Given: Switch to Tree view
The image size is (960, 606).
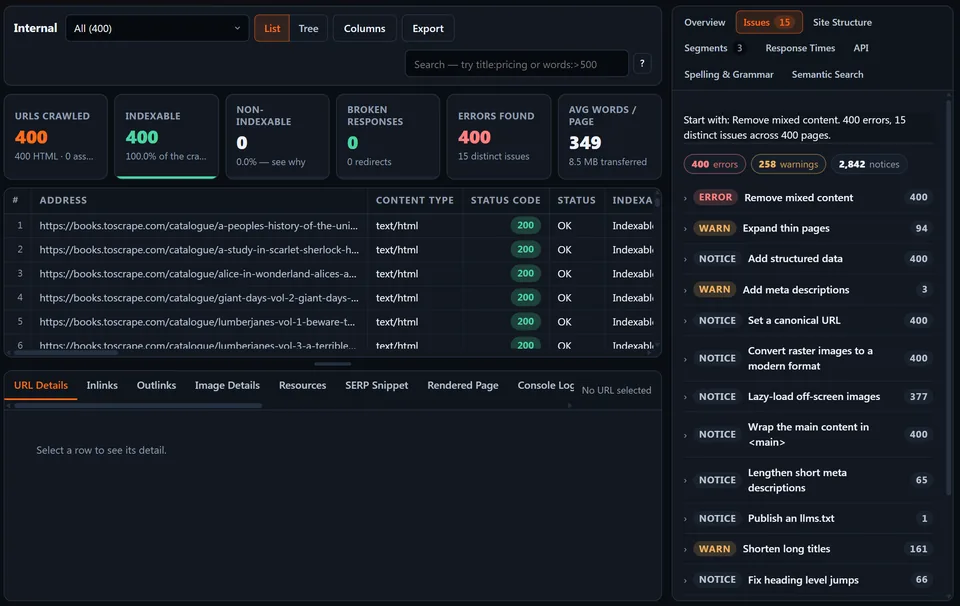Looking at the screenshot, I should 308,28.
